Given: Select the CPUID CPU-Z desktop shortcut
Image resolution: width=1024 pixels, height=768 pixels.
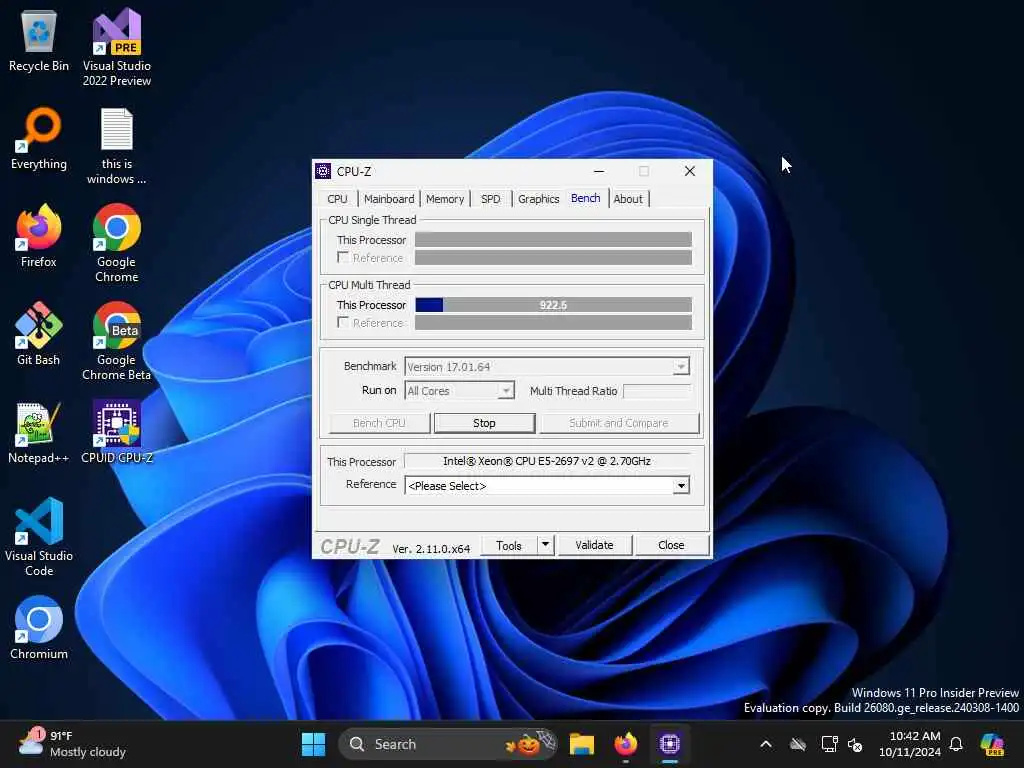Looking at the screenshot, I should 117,432.
